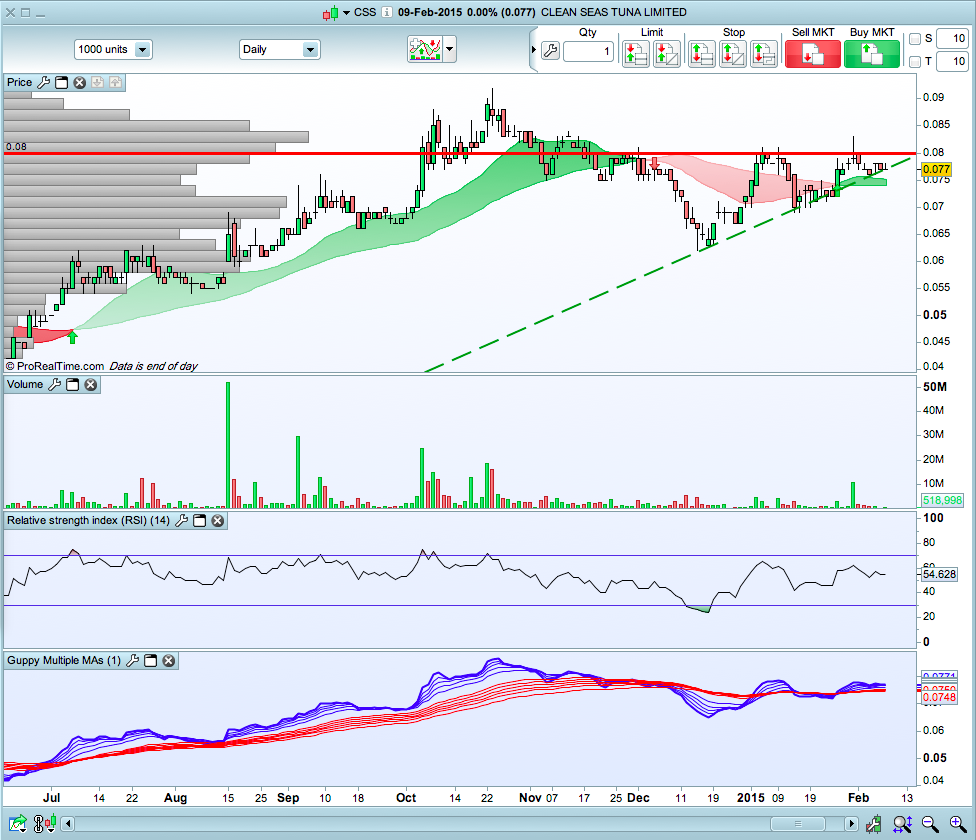Open the Volume panel settings wrench
The height and width of the screenshot is (840, 976).
[54, 385]
